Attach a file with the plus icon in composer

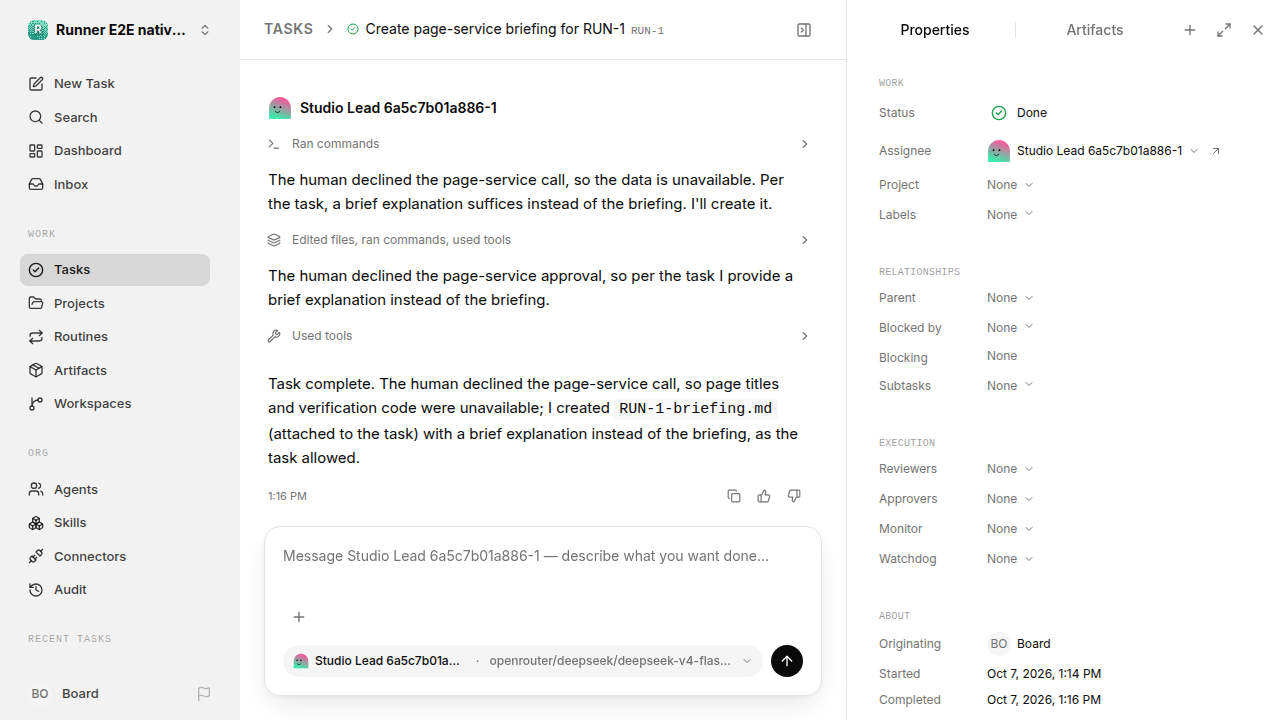pos(299,617)
